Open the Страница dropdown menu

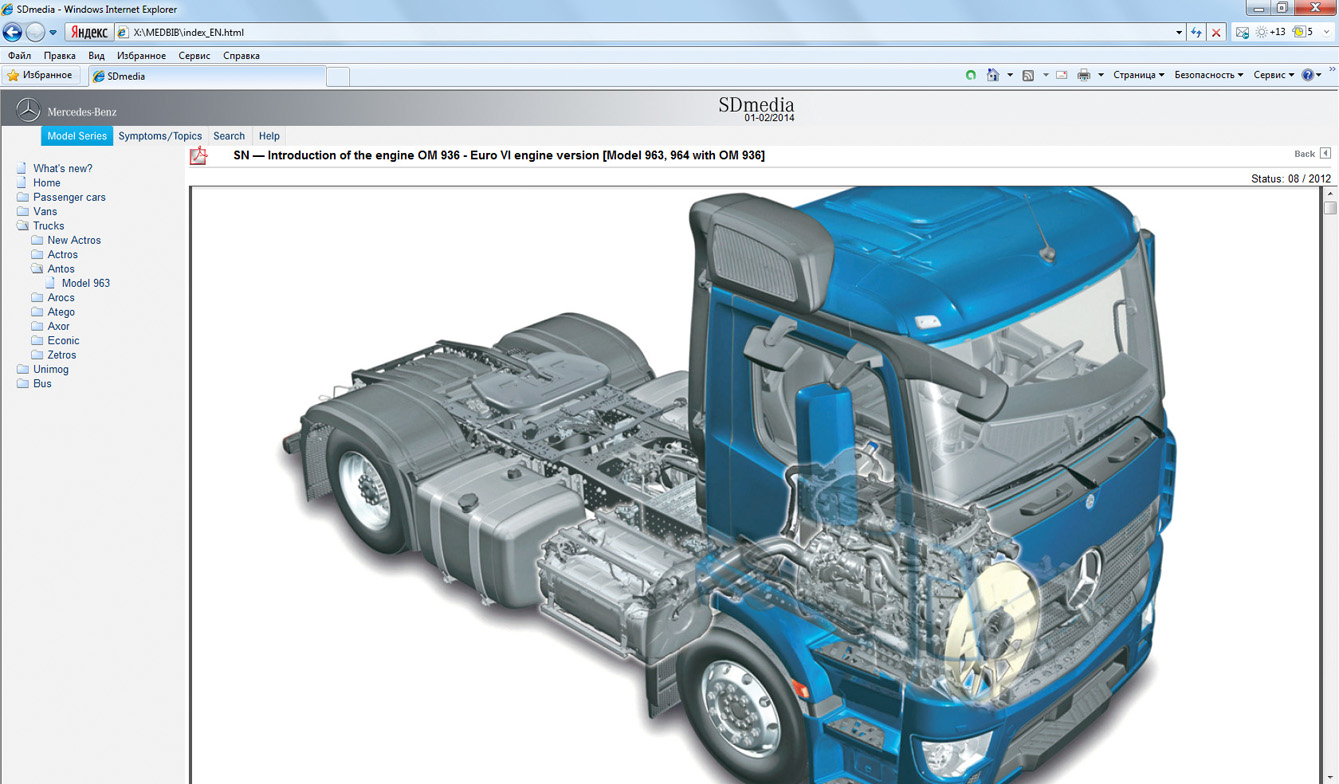tap(1138, 75)
